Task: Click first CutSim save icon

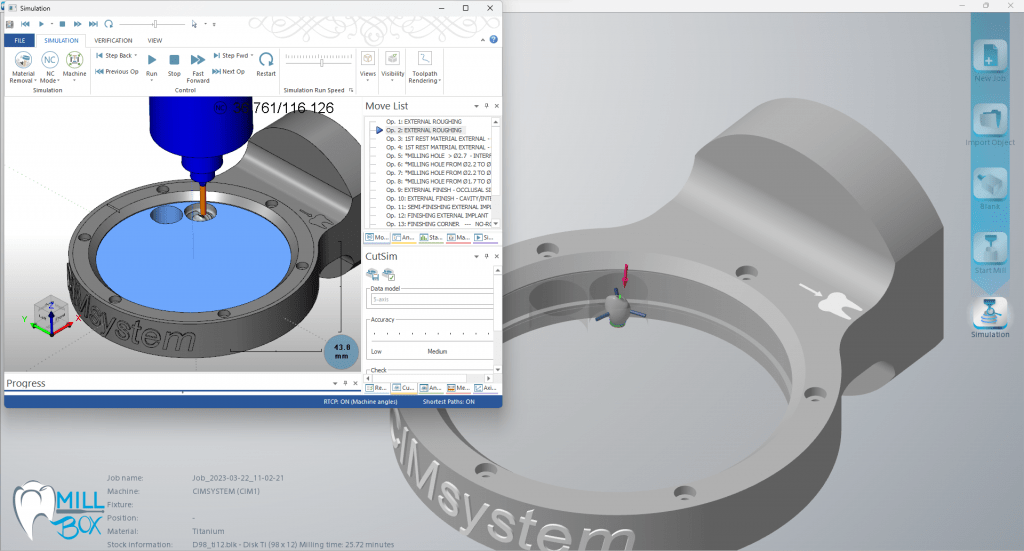Action: click(372, 274)
